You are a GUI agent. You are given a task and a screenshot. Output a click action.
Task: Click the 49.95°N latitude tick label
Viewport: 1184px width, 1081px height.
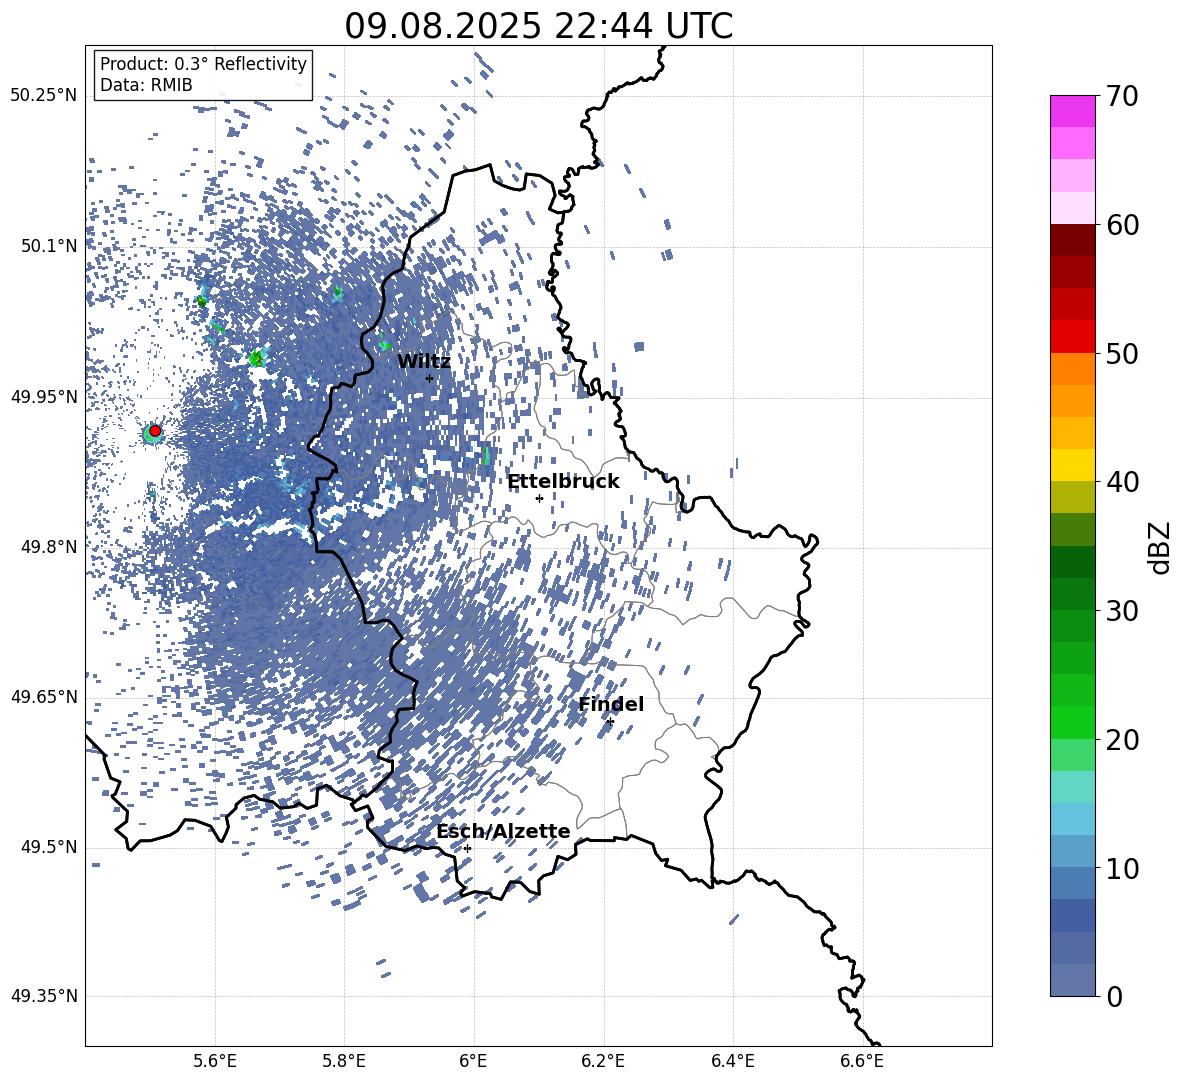pyautogui.click(x=44, y=396)
